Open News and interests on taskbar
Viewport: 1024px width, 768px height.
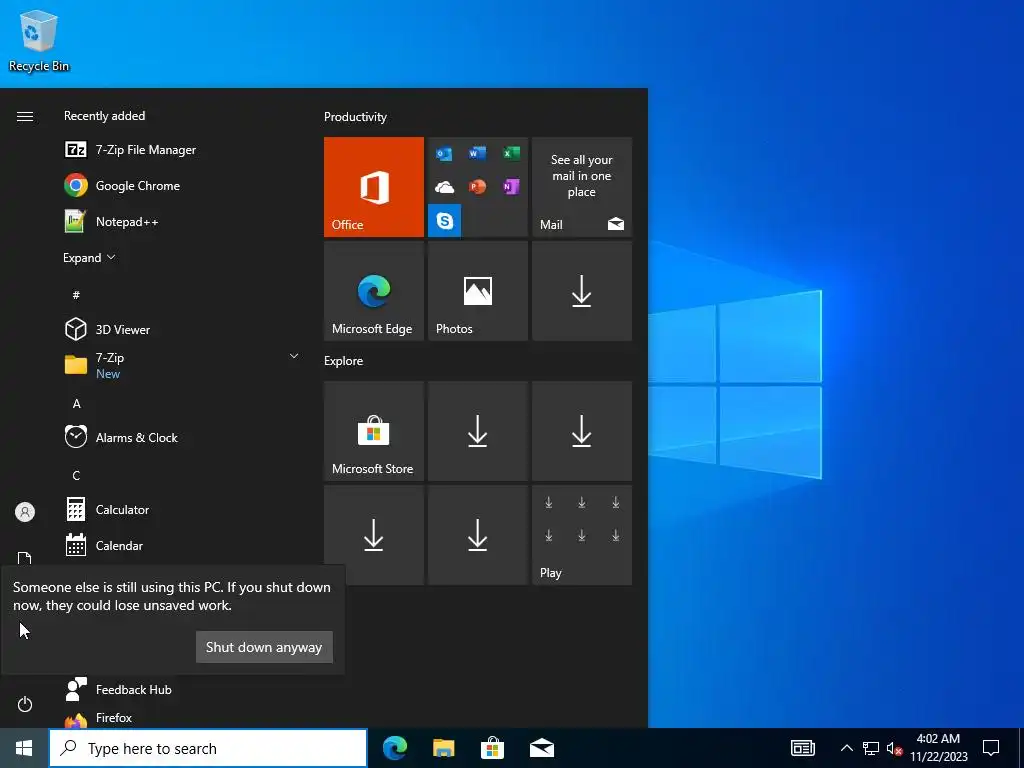pyautogui.click(x=803, y=748)
